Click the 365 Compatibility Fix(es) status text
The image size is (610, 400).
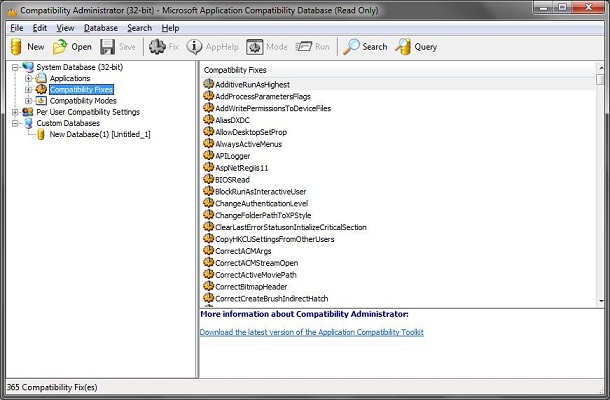tap(53, 387)
